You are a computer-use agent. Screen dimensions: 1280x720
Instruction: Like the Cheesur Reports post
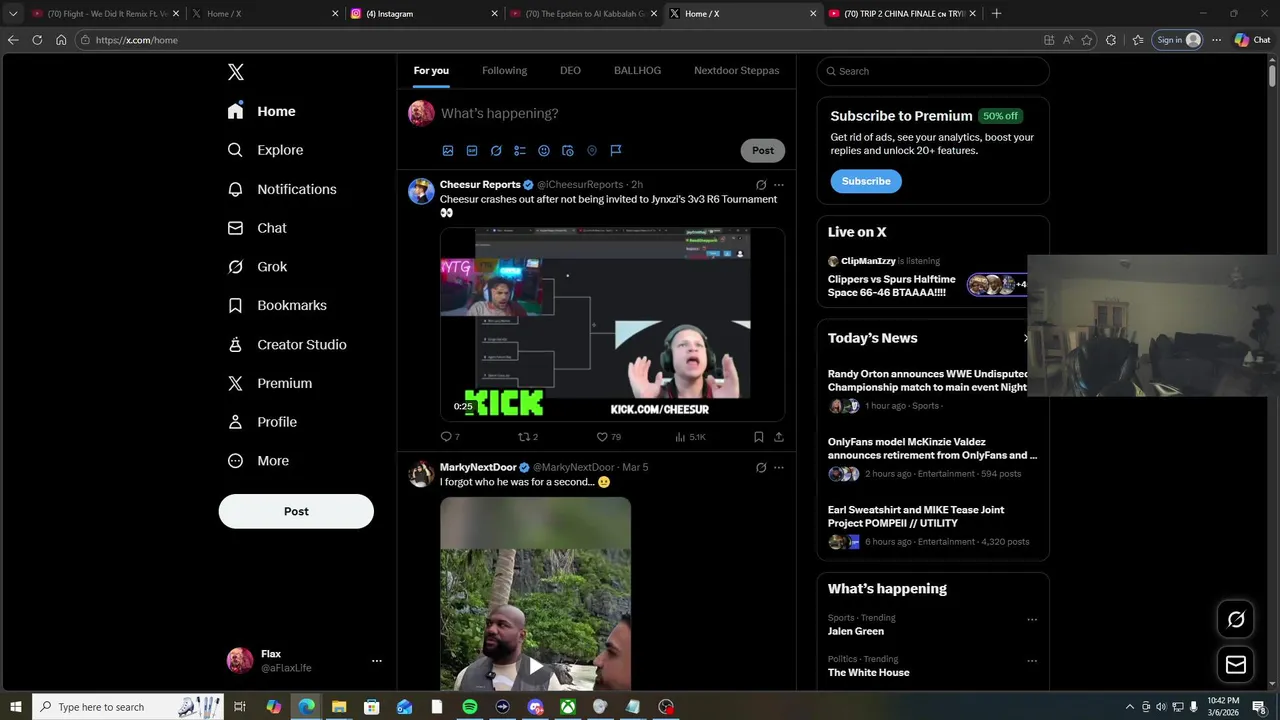pyautogui.click(x=608, y=437)
